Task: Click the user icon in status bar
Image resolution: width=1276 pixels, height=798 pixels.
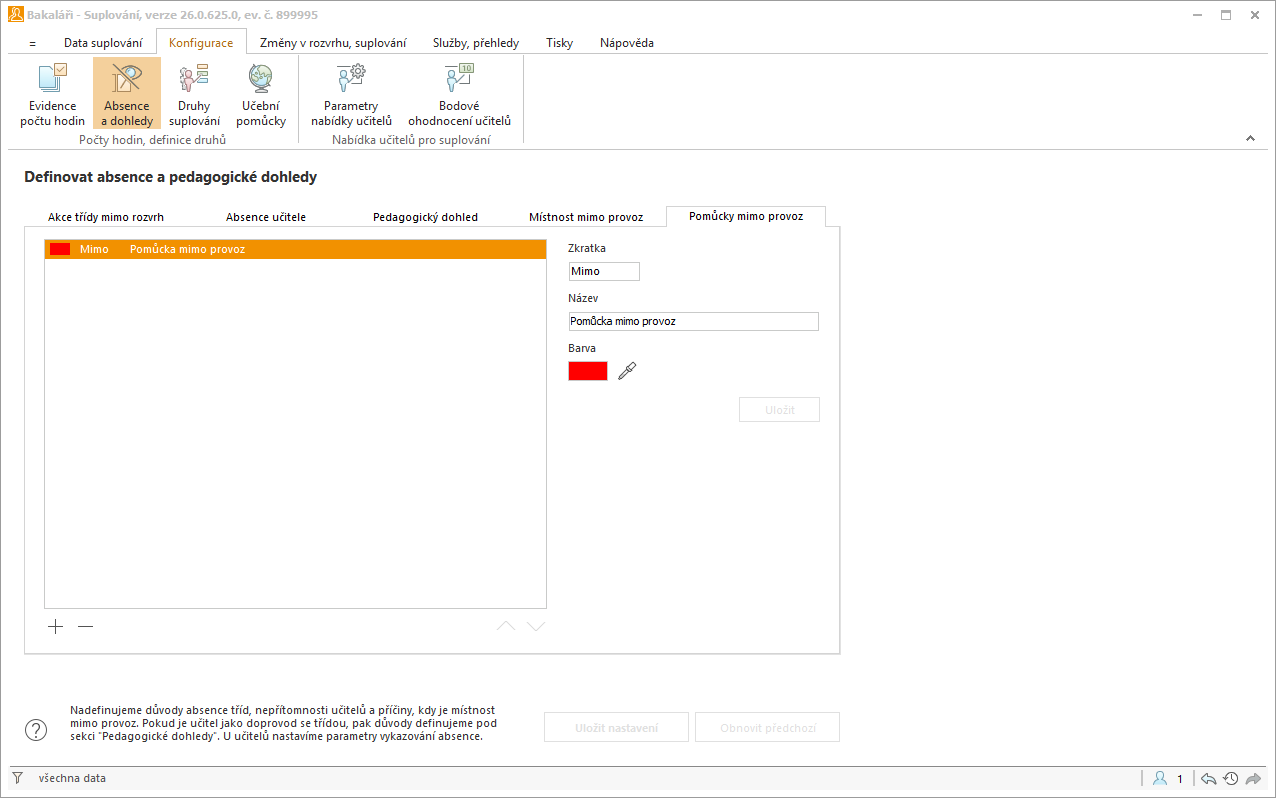Action: tap(1160, 778)
